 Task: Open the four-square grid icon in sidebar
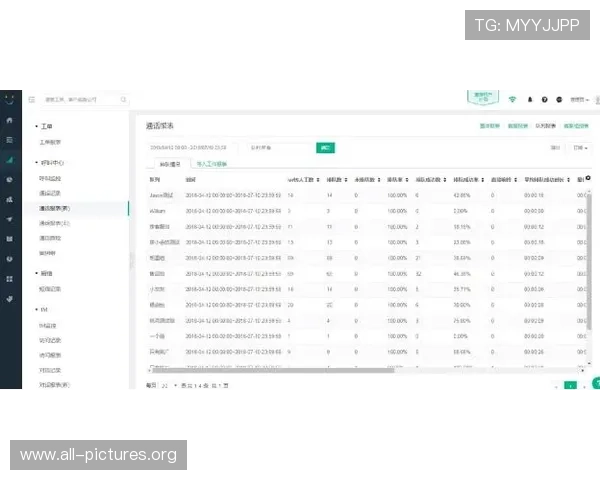tap(10, 279)
